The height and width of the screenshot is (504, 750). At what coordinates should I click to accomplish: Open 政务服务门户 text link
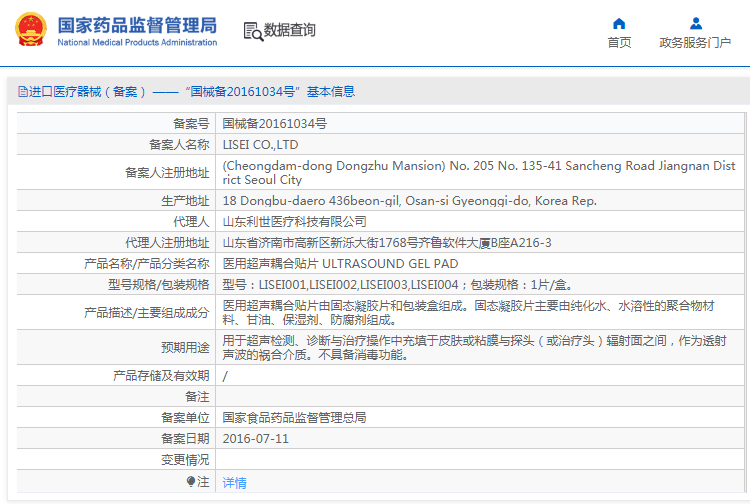[x=695, y=43]
